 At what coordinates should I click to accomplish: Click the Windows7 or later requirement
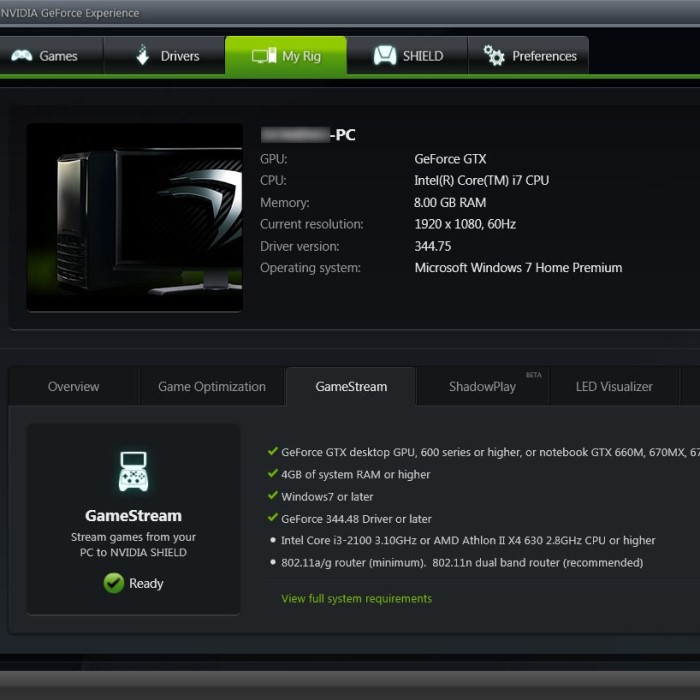tap(327, 497)
